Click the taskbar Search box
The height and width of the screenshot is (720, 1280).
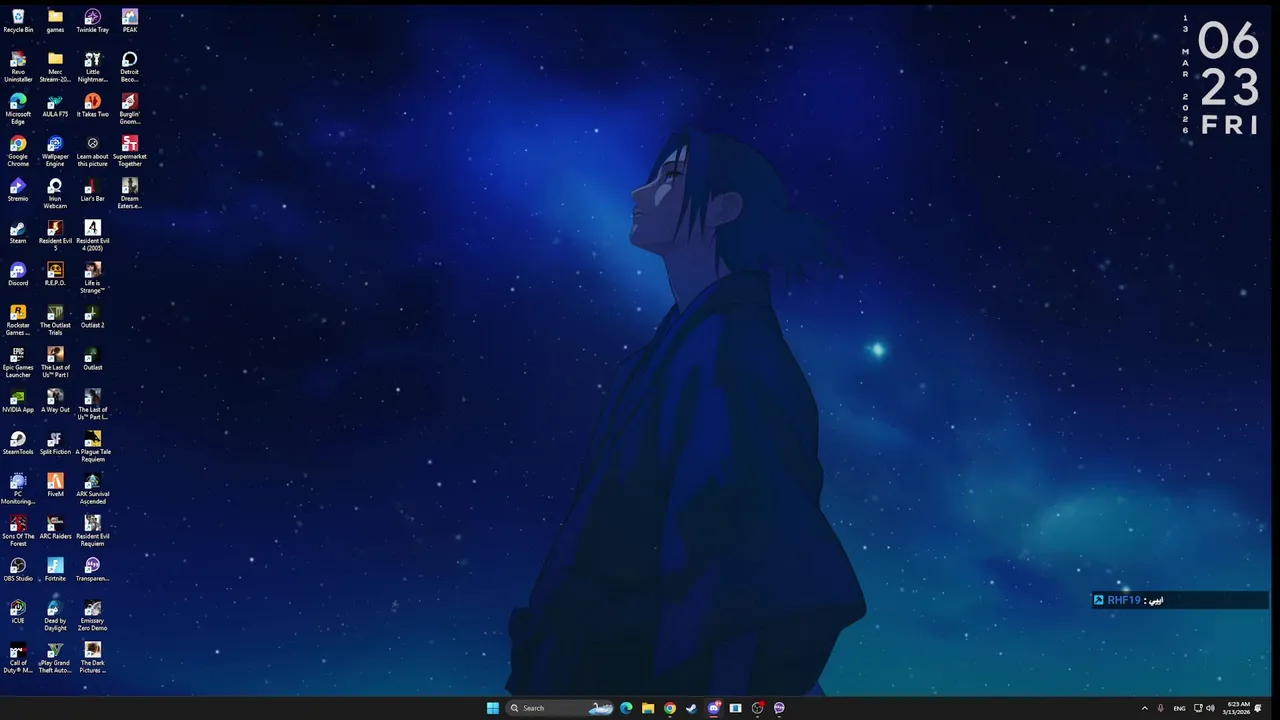[x=561, y=708]
